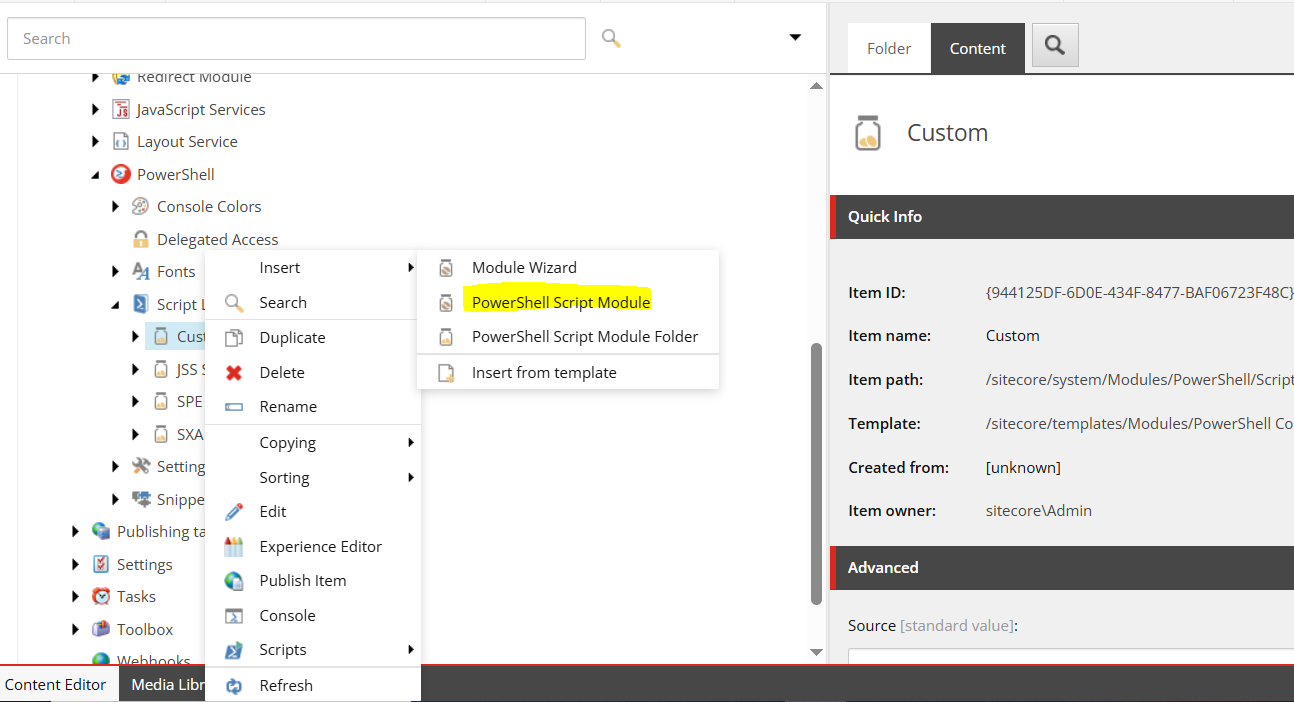This screenshot has width=1294, height=702.
Task: Open the Copying submenu
Action: [312, 442]
